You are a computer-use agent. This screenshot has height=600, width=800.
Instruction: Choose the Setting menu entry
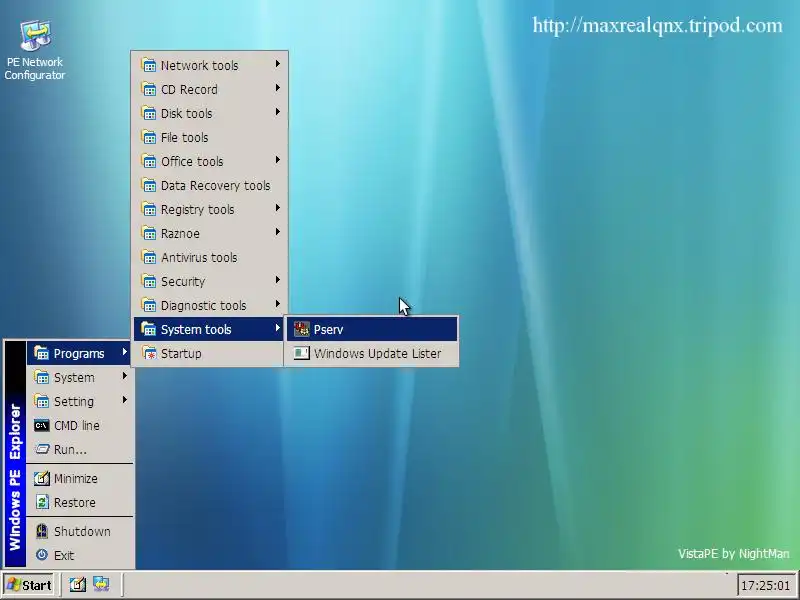click(x=79, y=401)
